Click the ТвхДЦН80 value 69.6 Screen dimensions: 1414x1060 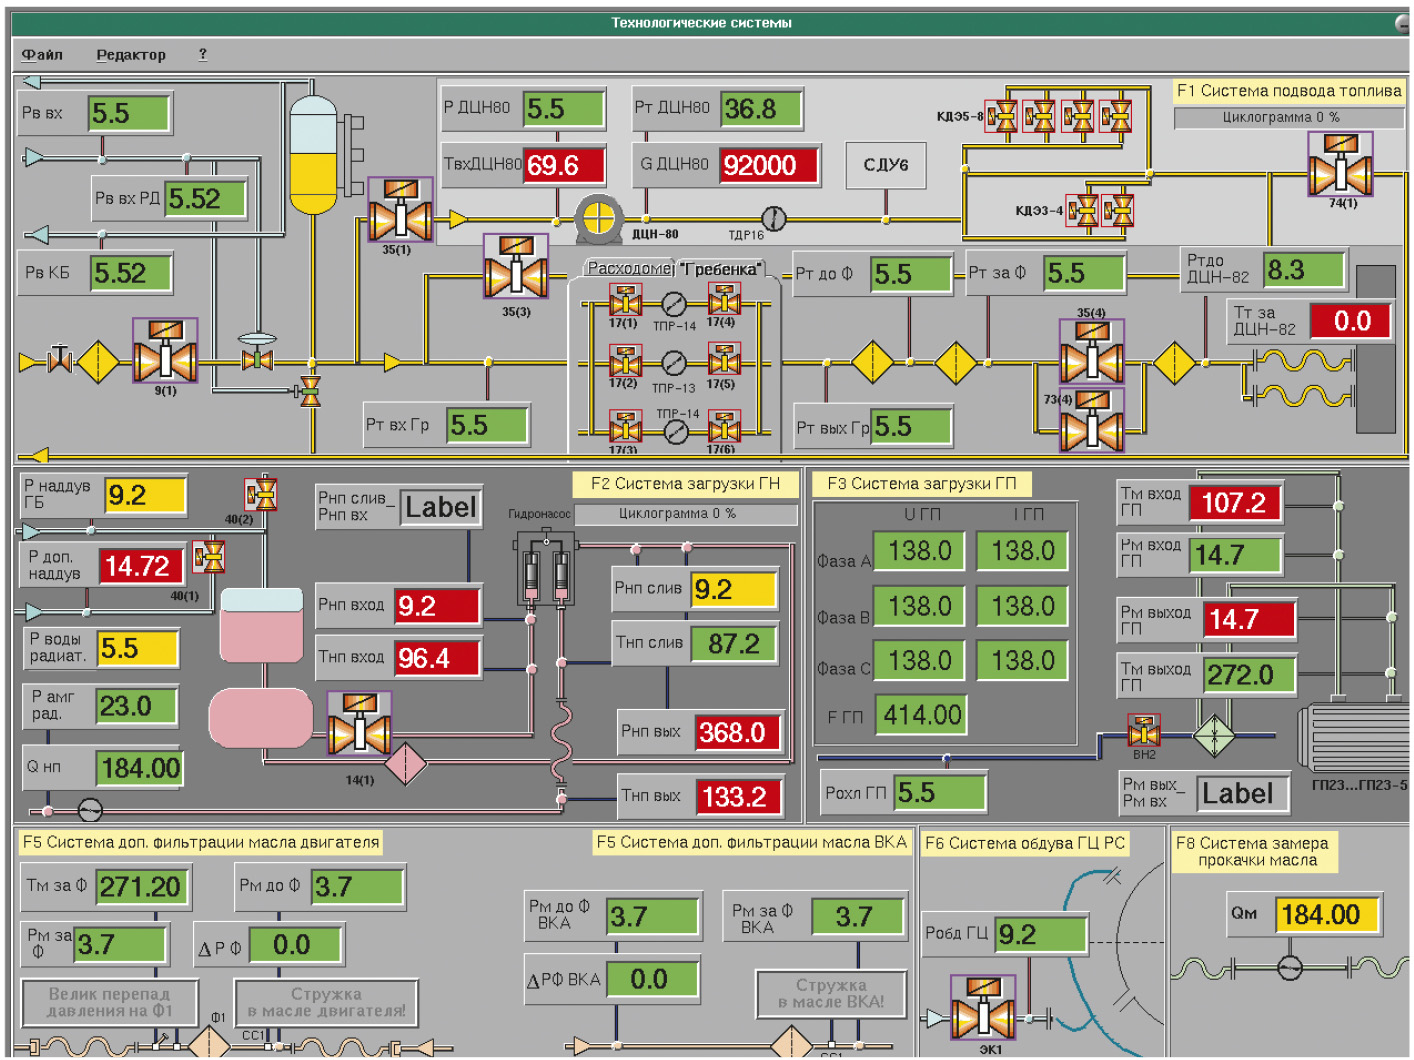point(563,165)
